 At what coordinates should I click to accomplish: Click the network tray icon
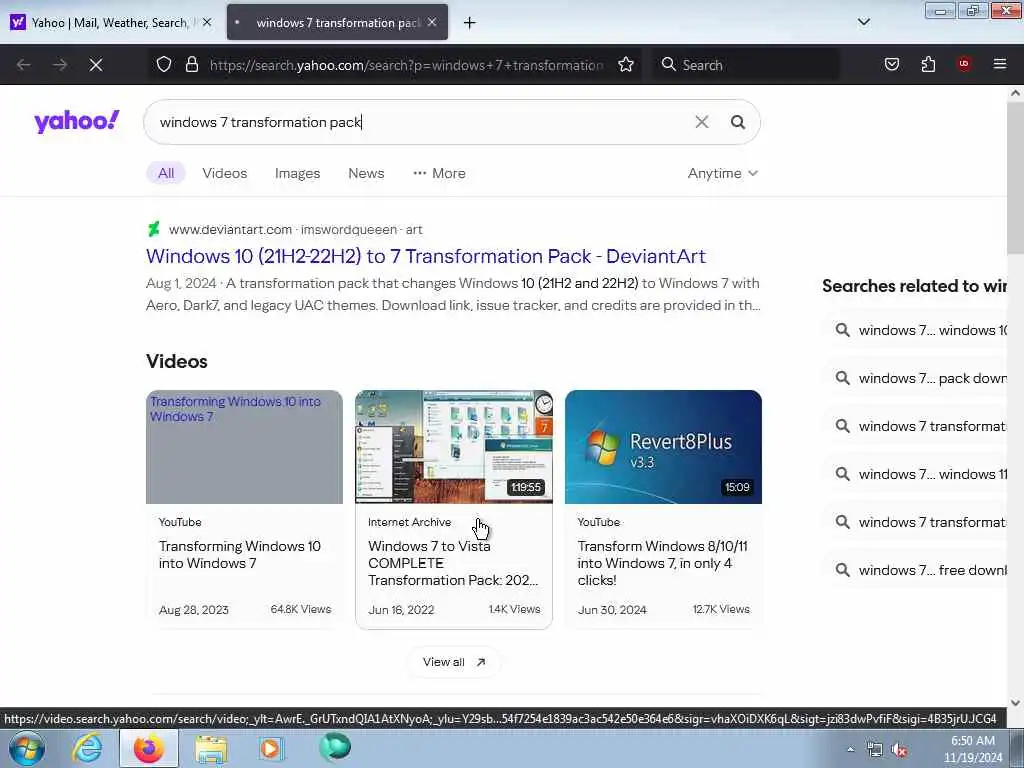point(874,750)
